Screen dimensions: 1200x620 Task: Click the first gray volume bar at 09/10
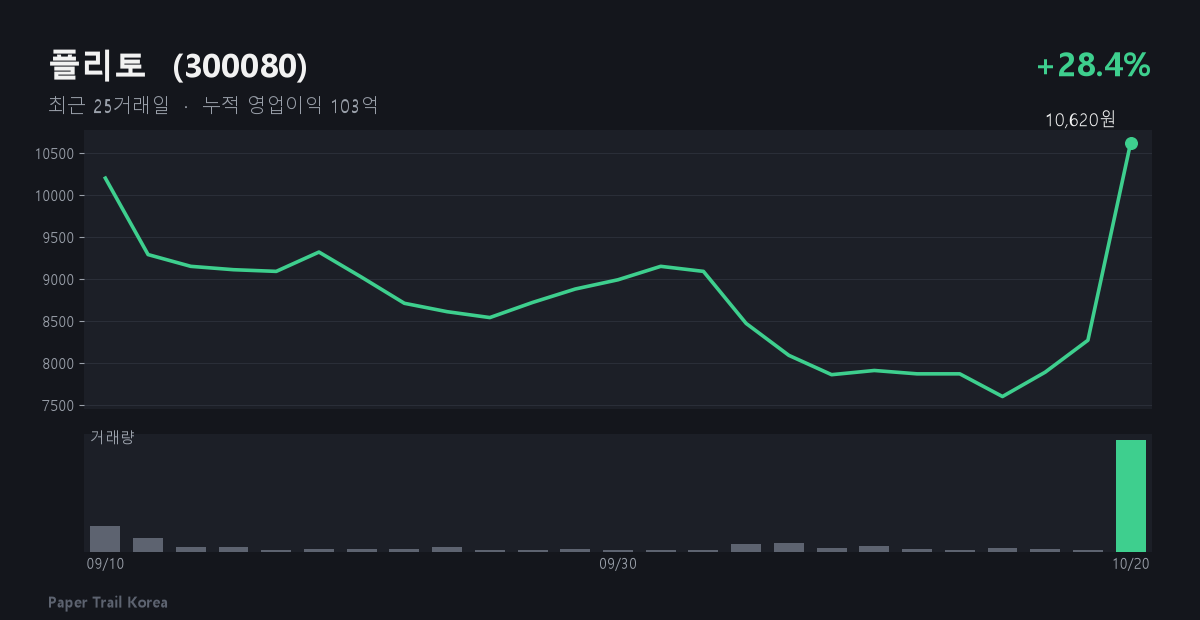(x=105, y=539)
